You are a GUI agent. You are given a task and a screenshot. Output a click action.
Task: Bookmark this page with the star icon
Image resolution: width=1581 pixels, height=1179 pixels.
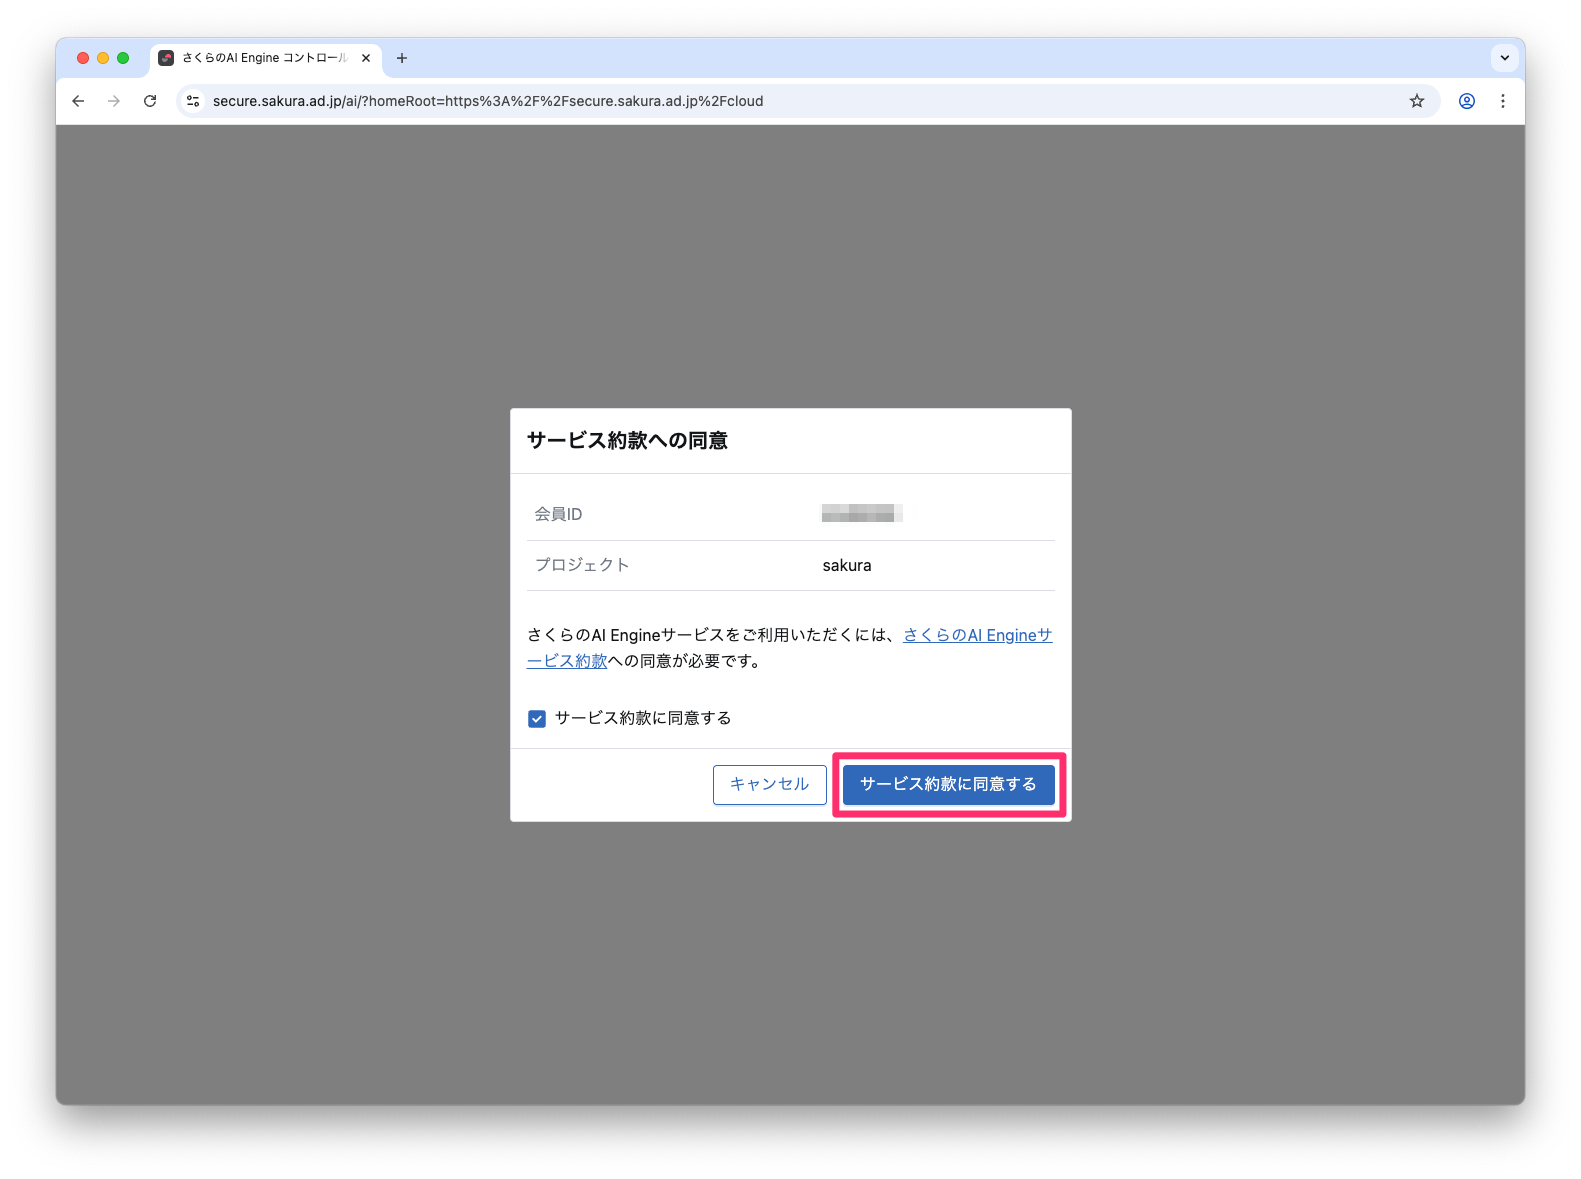1416,101
